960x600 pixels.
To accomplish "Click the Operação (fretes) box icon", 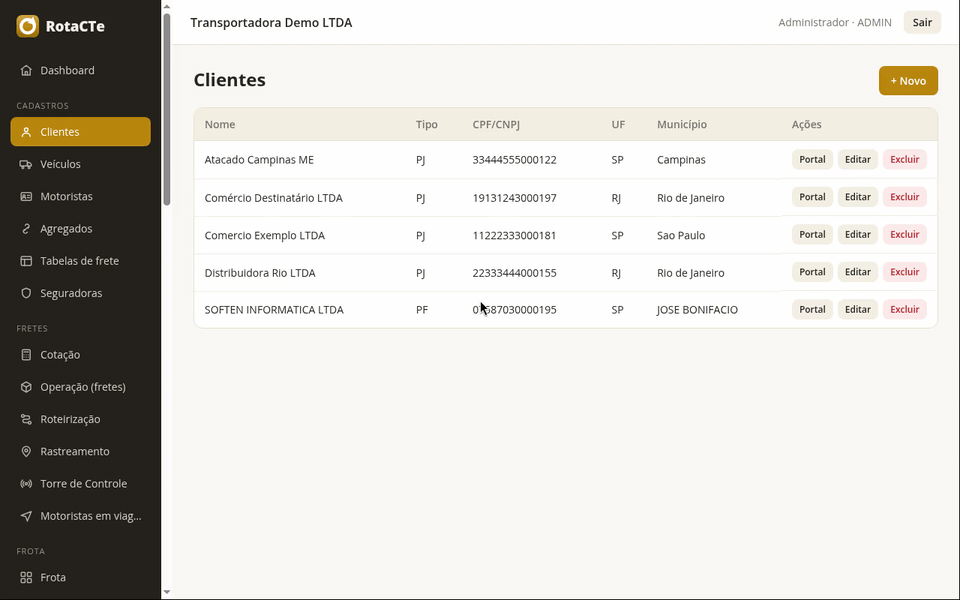I will click(26, 387).
